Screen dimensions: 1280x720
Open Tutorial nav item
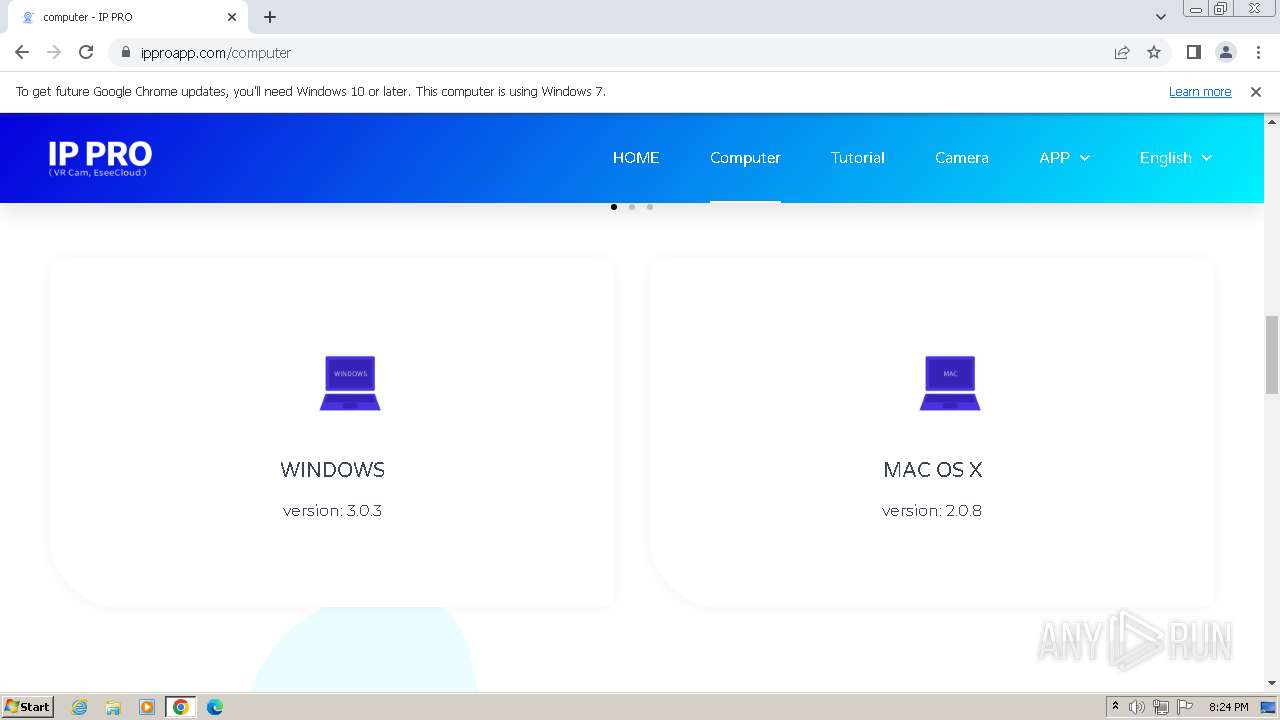[858, 158]
